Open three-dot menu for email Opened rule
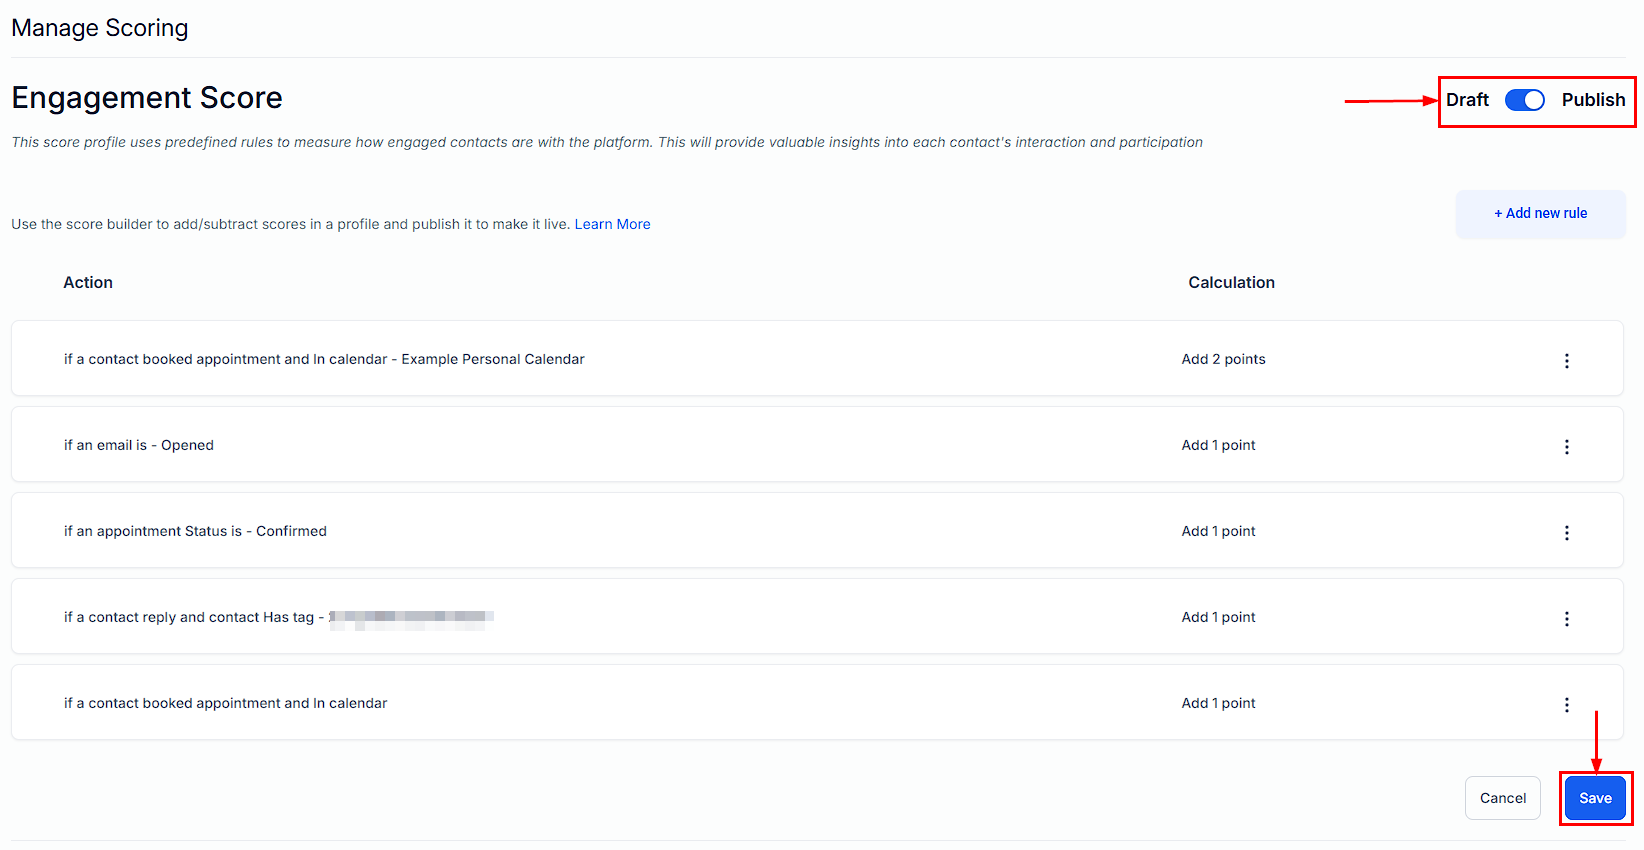Screen dimensions: 1644x850 (1566, 446)
